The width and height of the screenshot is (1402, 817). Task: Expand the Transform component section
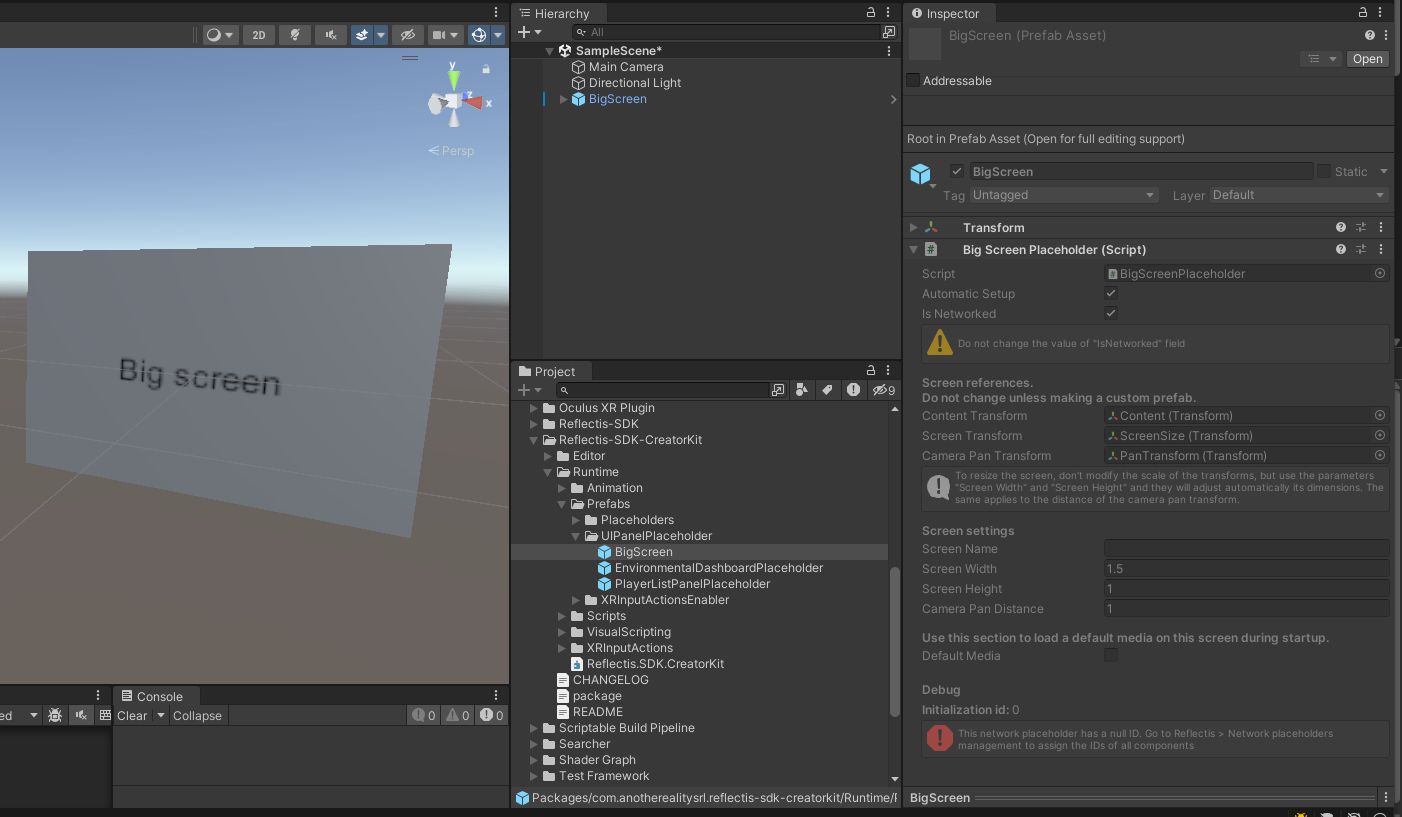point(913,228)
